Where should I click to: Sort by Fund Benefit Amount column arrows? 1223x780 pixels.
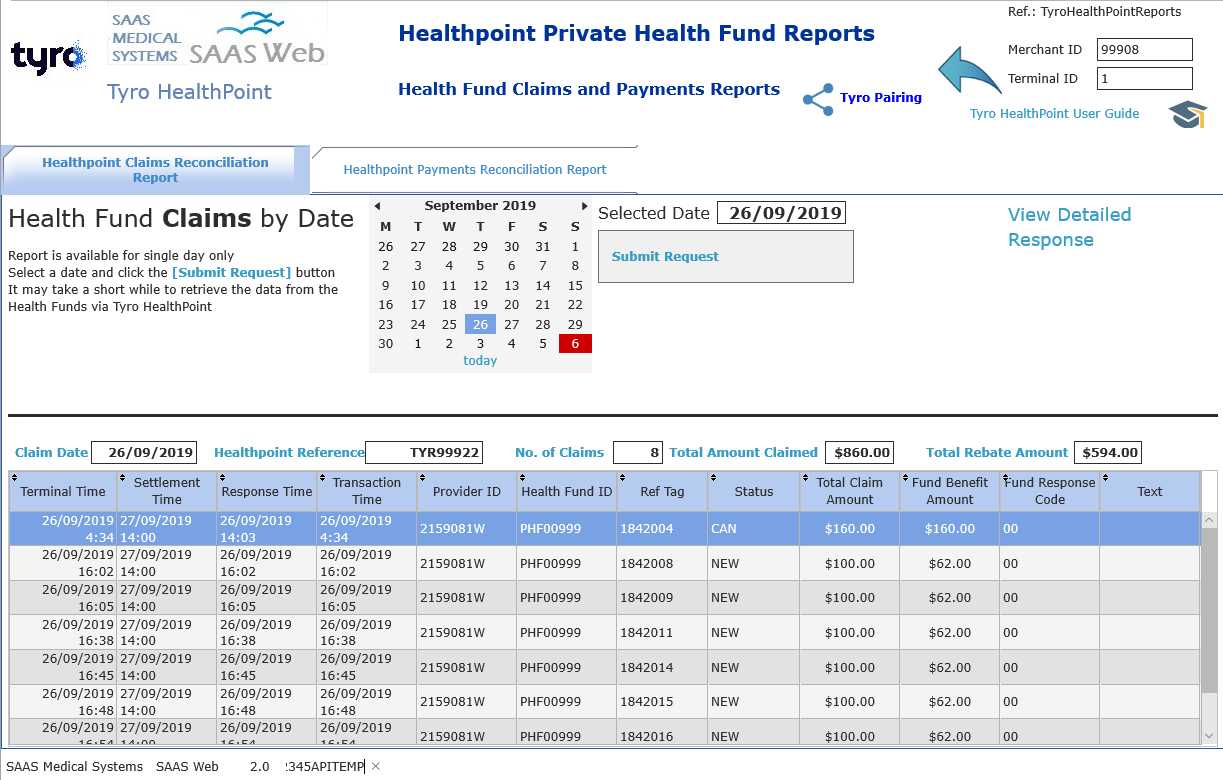click(905, 478)
